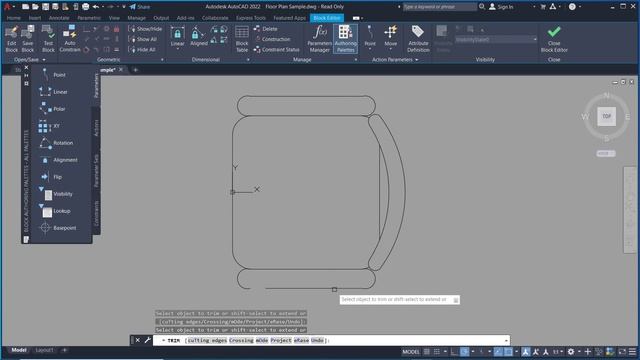Screen dimensions: 640x360
Task: Pick the Basepoint parameter in palette
Action: click(x=58, y=228)
